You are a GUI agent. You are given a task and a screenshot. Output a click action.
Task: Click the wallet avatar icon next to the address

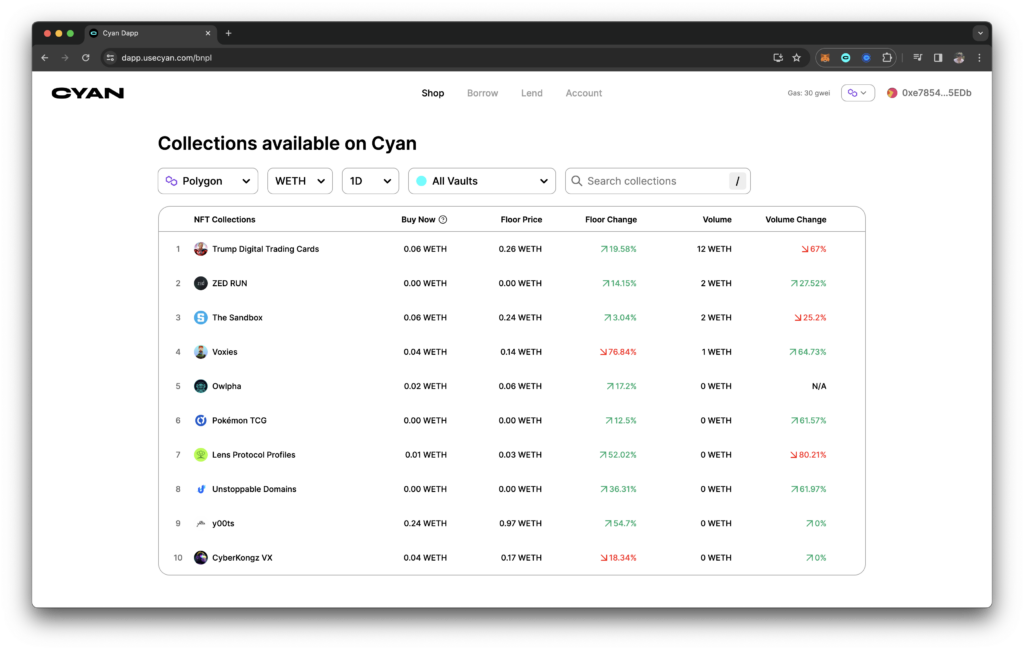click(x=891, y=92)
